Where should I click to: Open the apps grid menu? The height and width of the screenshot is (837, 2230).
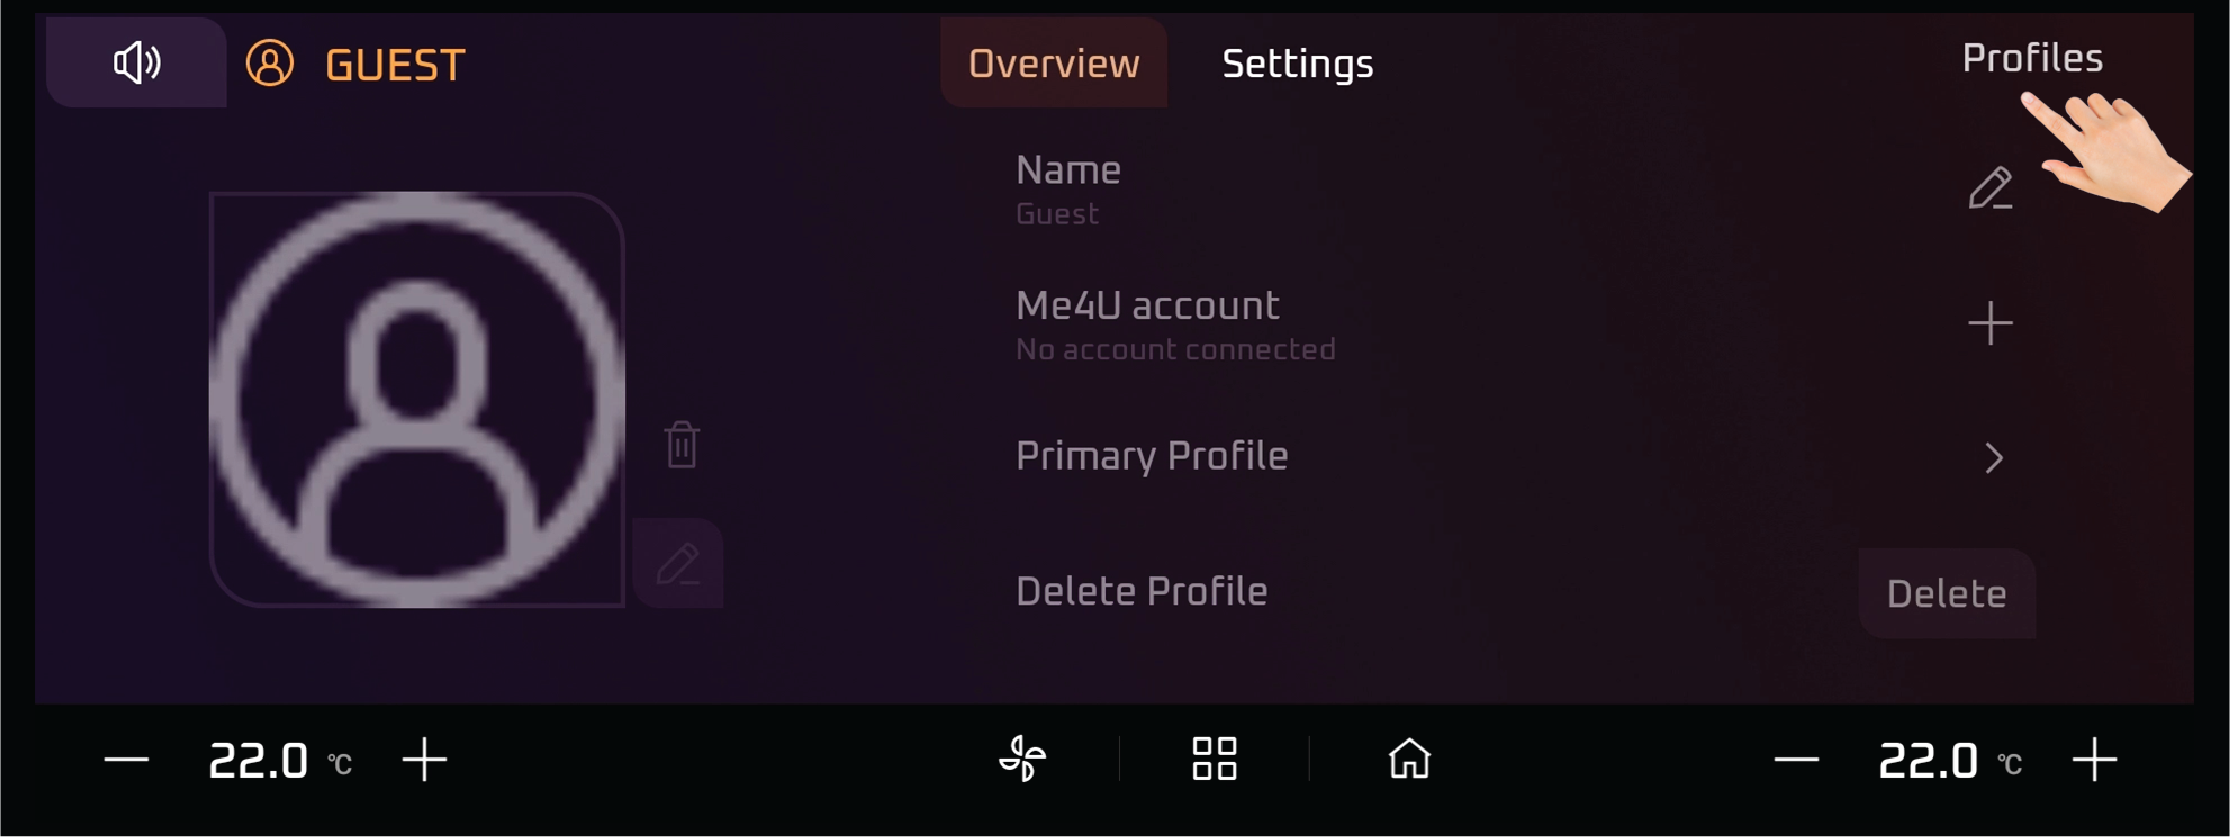1214,759
